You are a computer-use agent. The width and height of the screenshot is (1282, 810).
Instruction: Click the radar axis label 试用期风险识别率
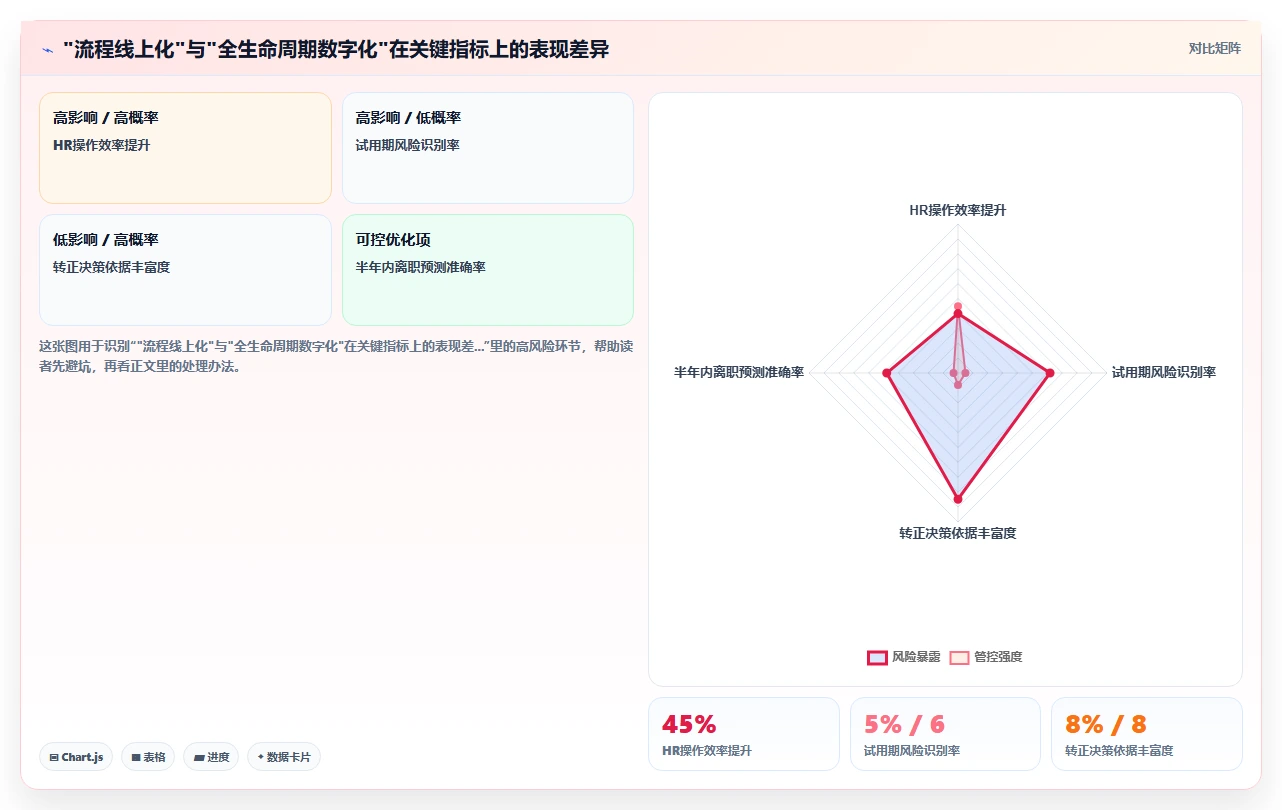pos(1164,372)
